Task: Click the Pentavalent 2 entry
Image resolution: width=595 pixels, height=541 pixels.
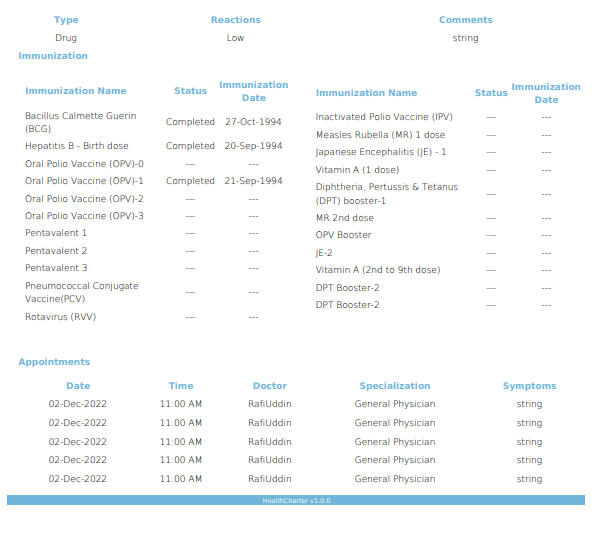Action: pos(56,251)
